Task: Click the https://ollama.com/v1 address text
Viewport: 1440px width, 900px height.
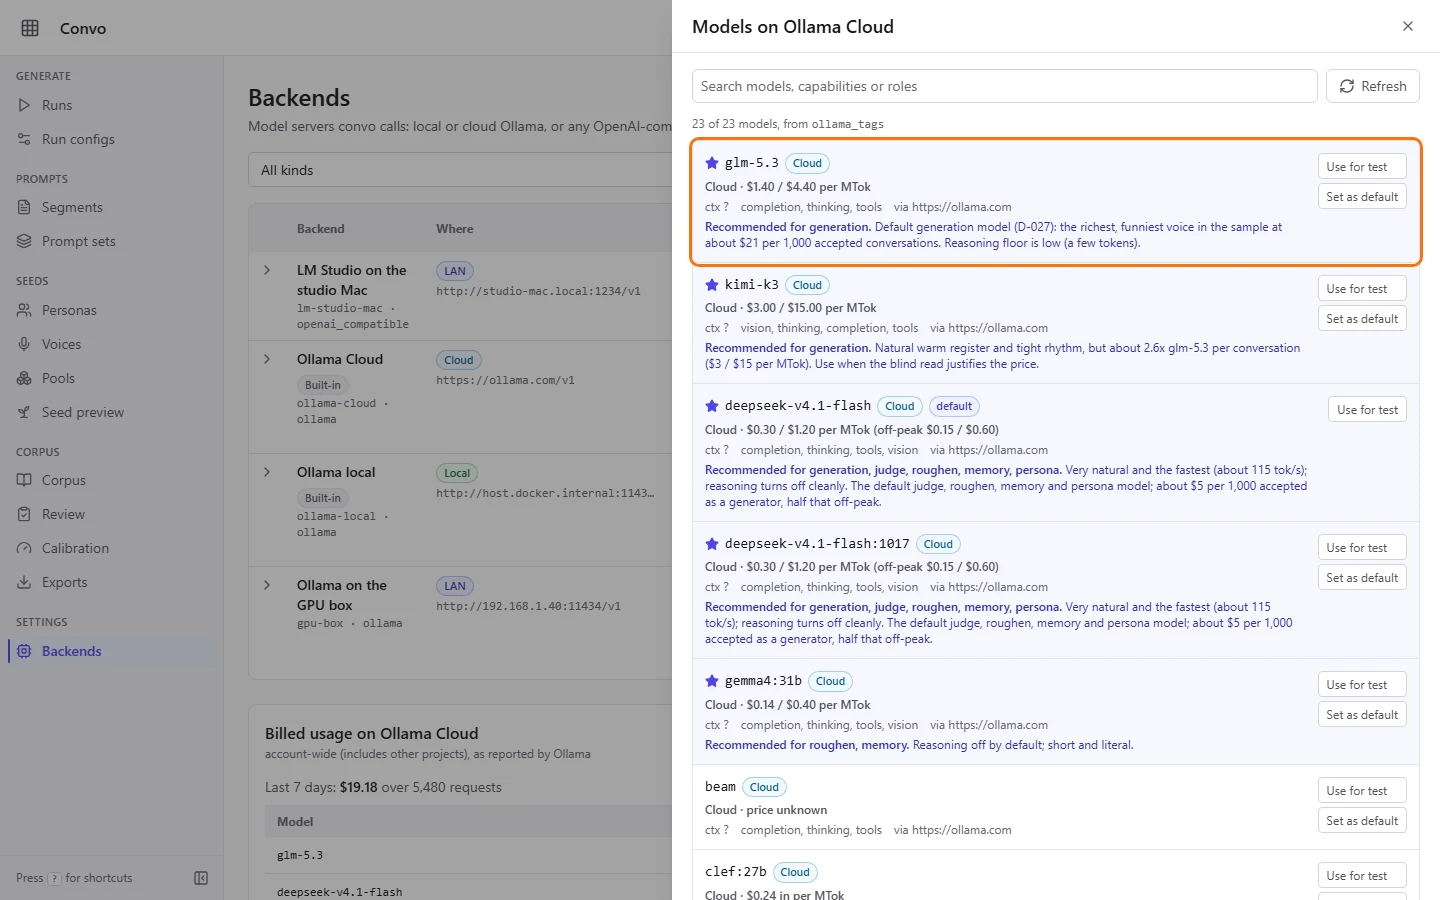Action: coord(505,380)
